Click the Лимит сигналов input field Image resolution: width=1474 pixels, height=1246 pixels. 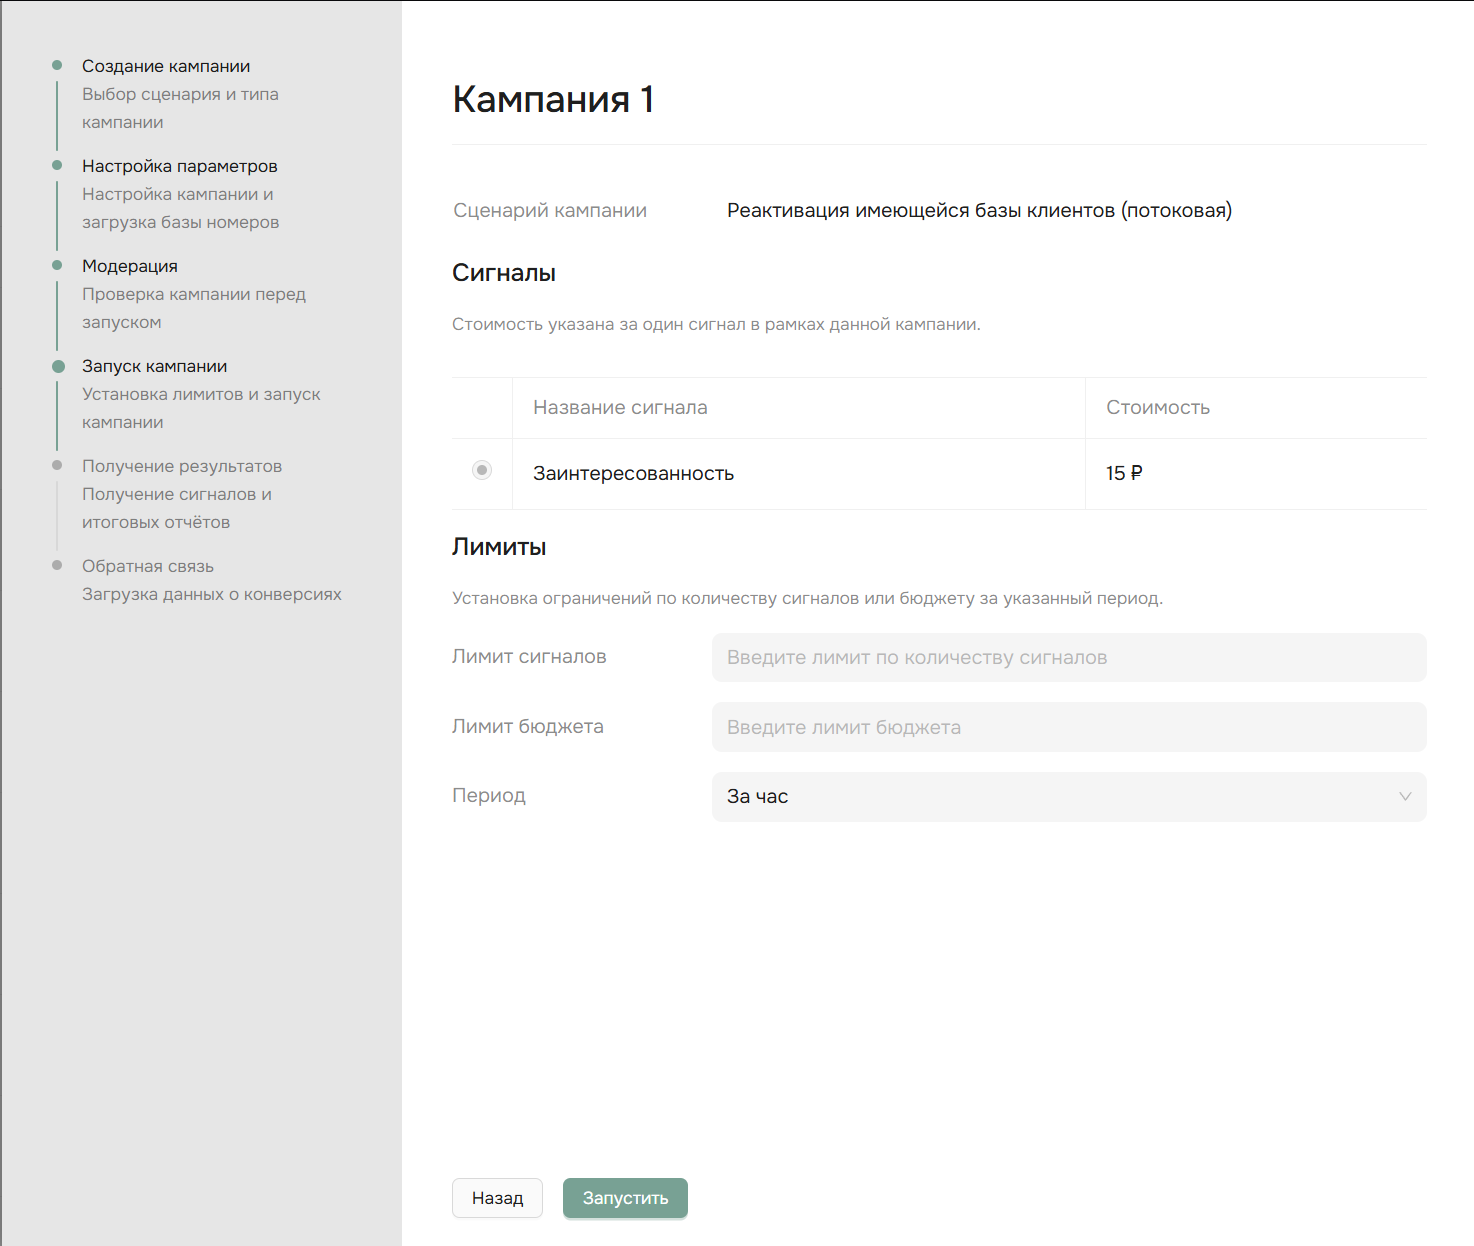(1068, 658)
